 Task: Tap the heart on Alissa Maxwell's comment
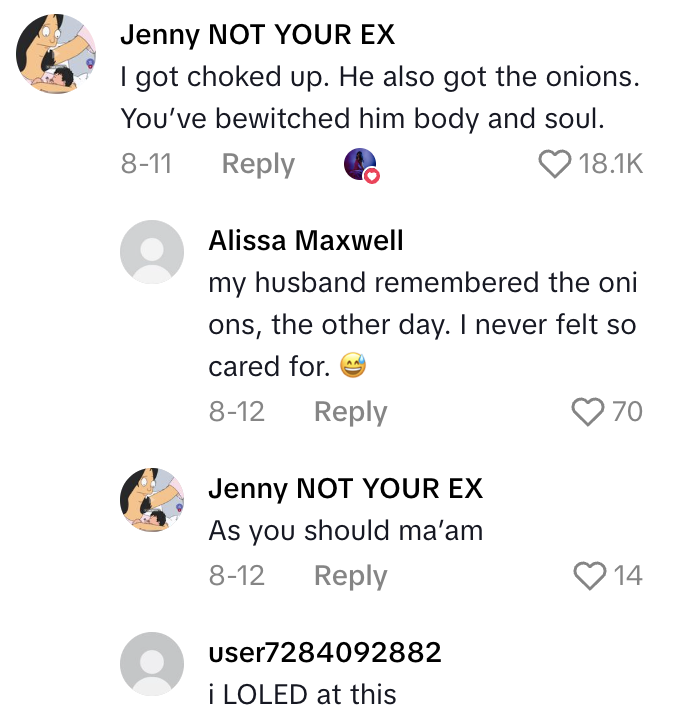[587, 411]
